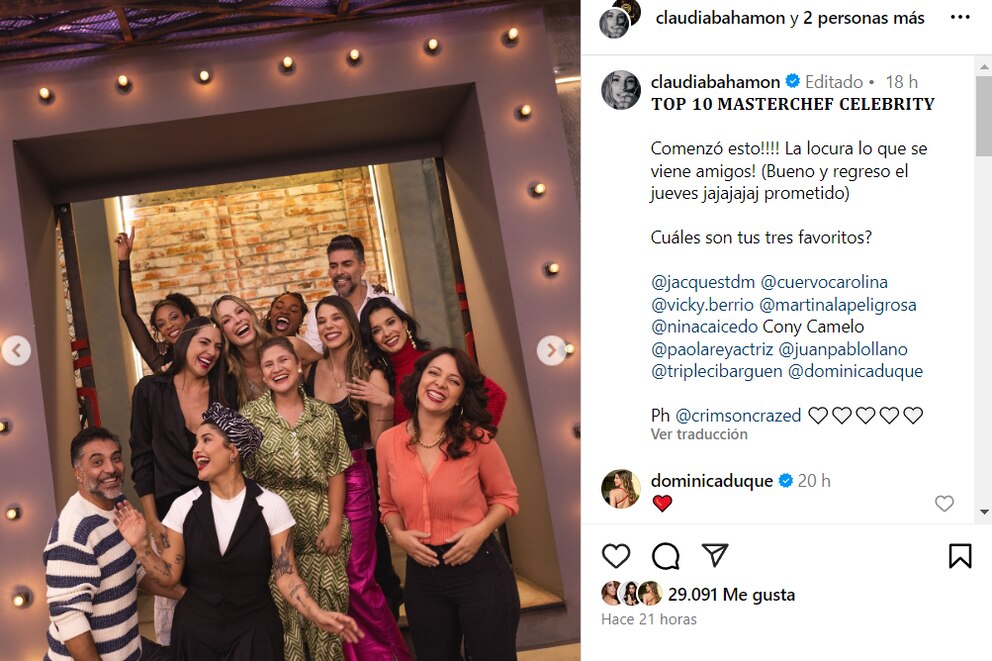Go to the previous photo in carousel
992x661 pixels.
pos(16,350)
